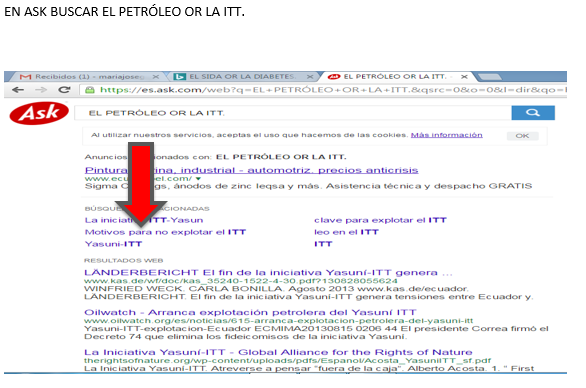Reload the page with the refresh icon
This screenshot has height=388, width=586.
coord(64,90)
